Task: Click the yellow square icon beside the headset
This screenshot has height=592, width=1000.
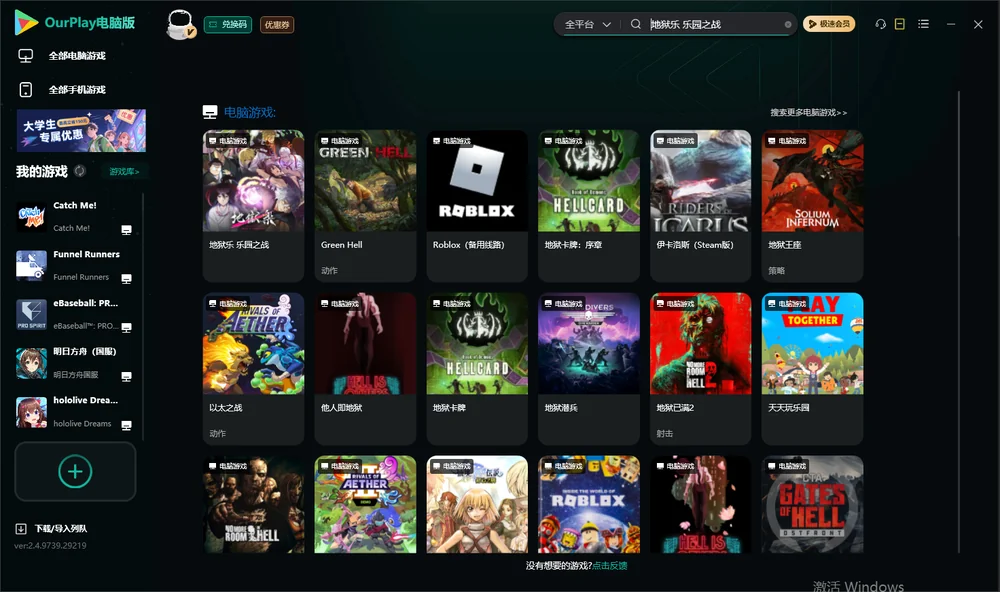Action: tap(900, 24)
